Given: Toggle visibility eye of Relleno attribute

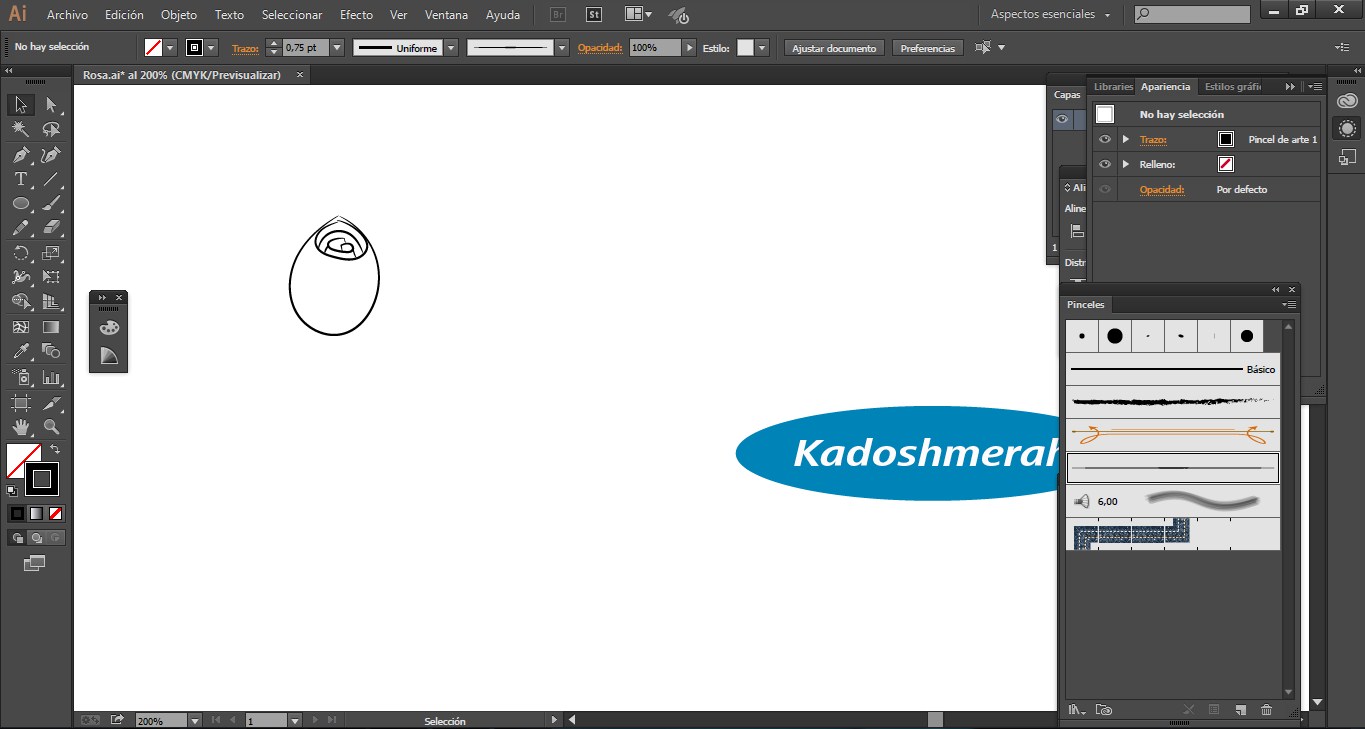Looking at the screenshot, I should click(x=1105, y=164).
